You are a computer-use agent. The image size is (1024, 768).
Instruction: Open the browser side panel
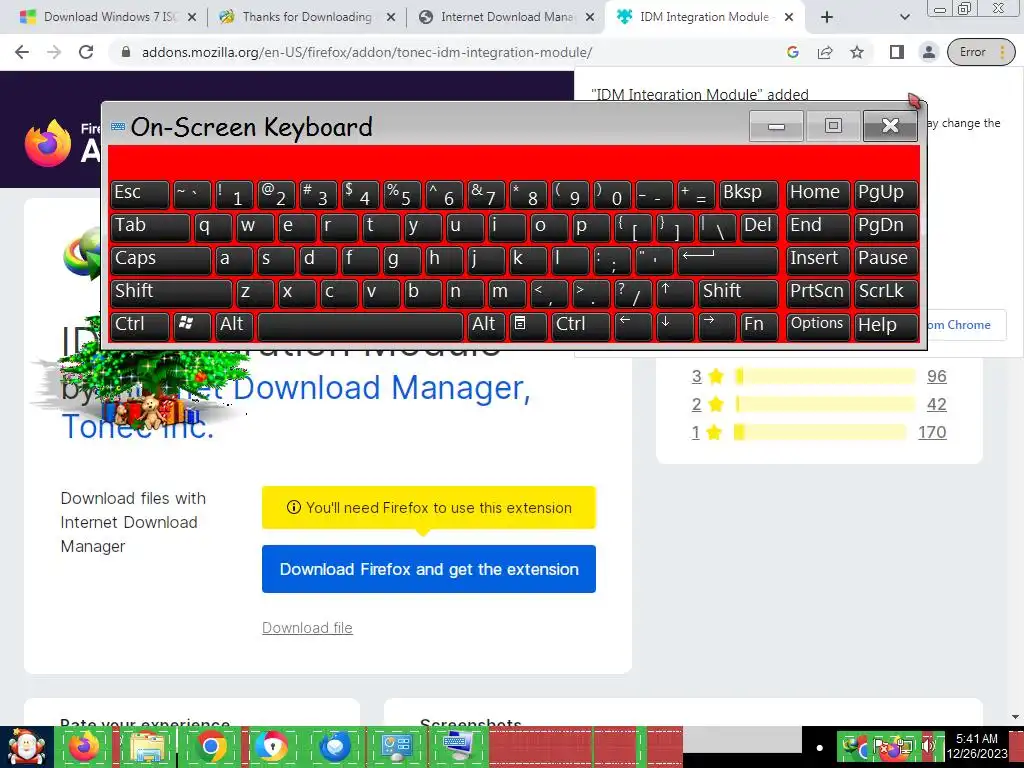897,52
